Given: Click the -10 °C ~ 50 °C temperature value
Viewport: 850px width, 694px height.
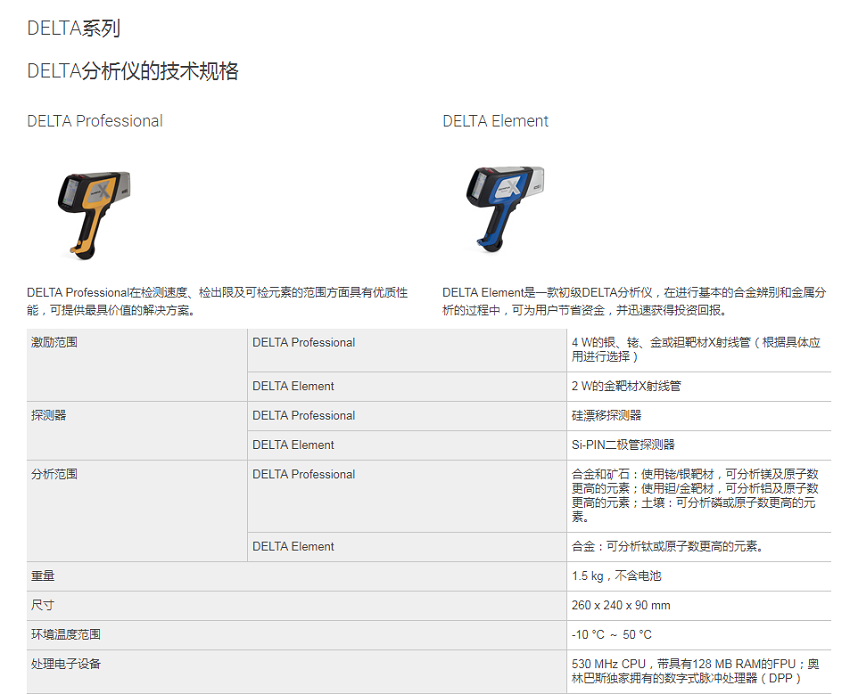Looking at the screenshot, I should pos(611,634).
